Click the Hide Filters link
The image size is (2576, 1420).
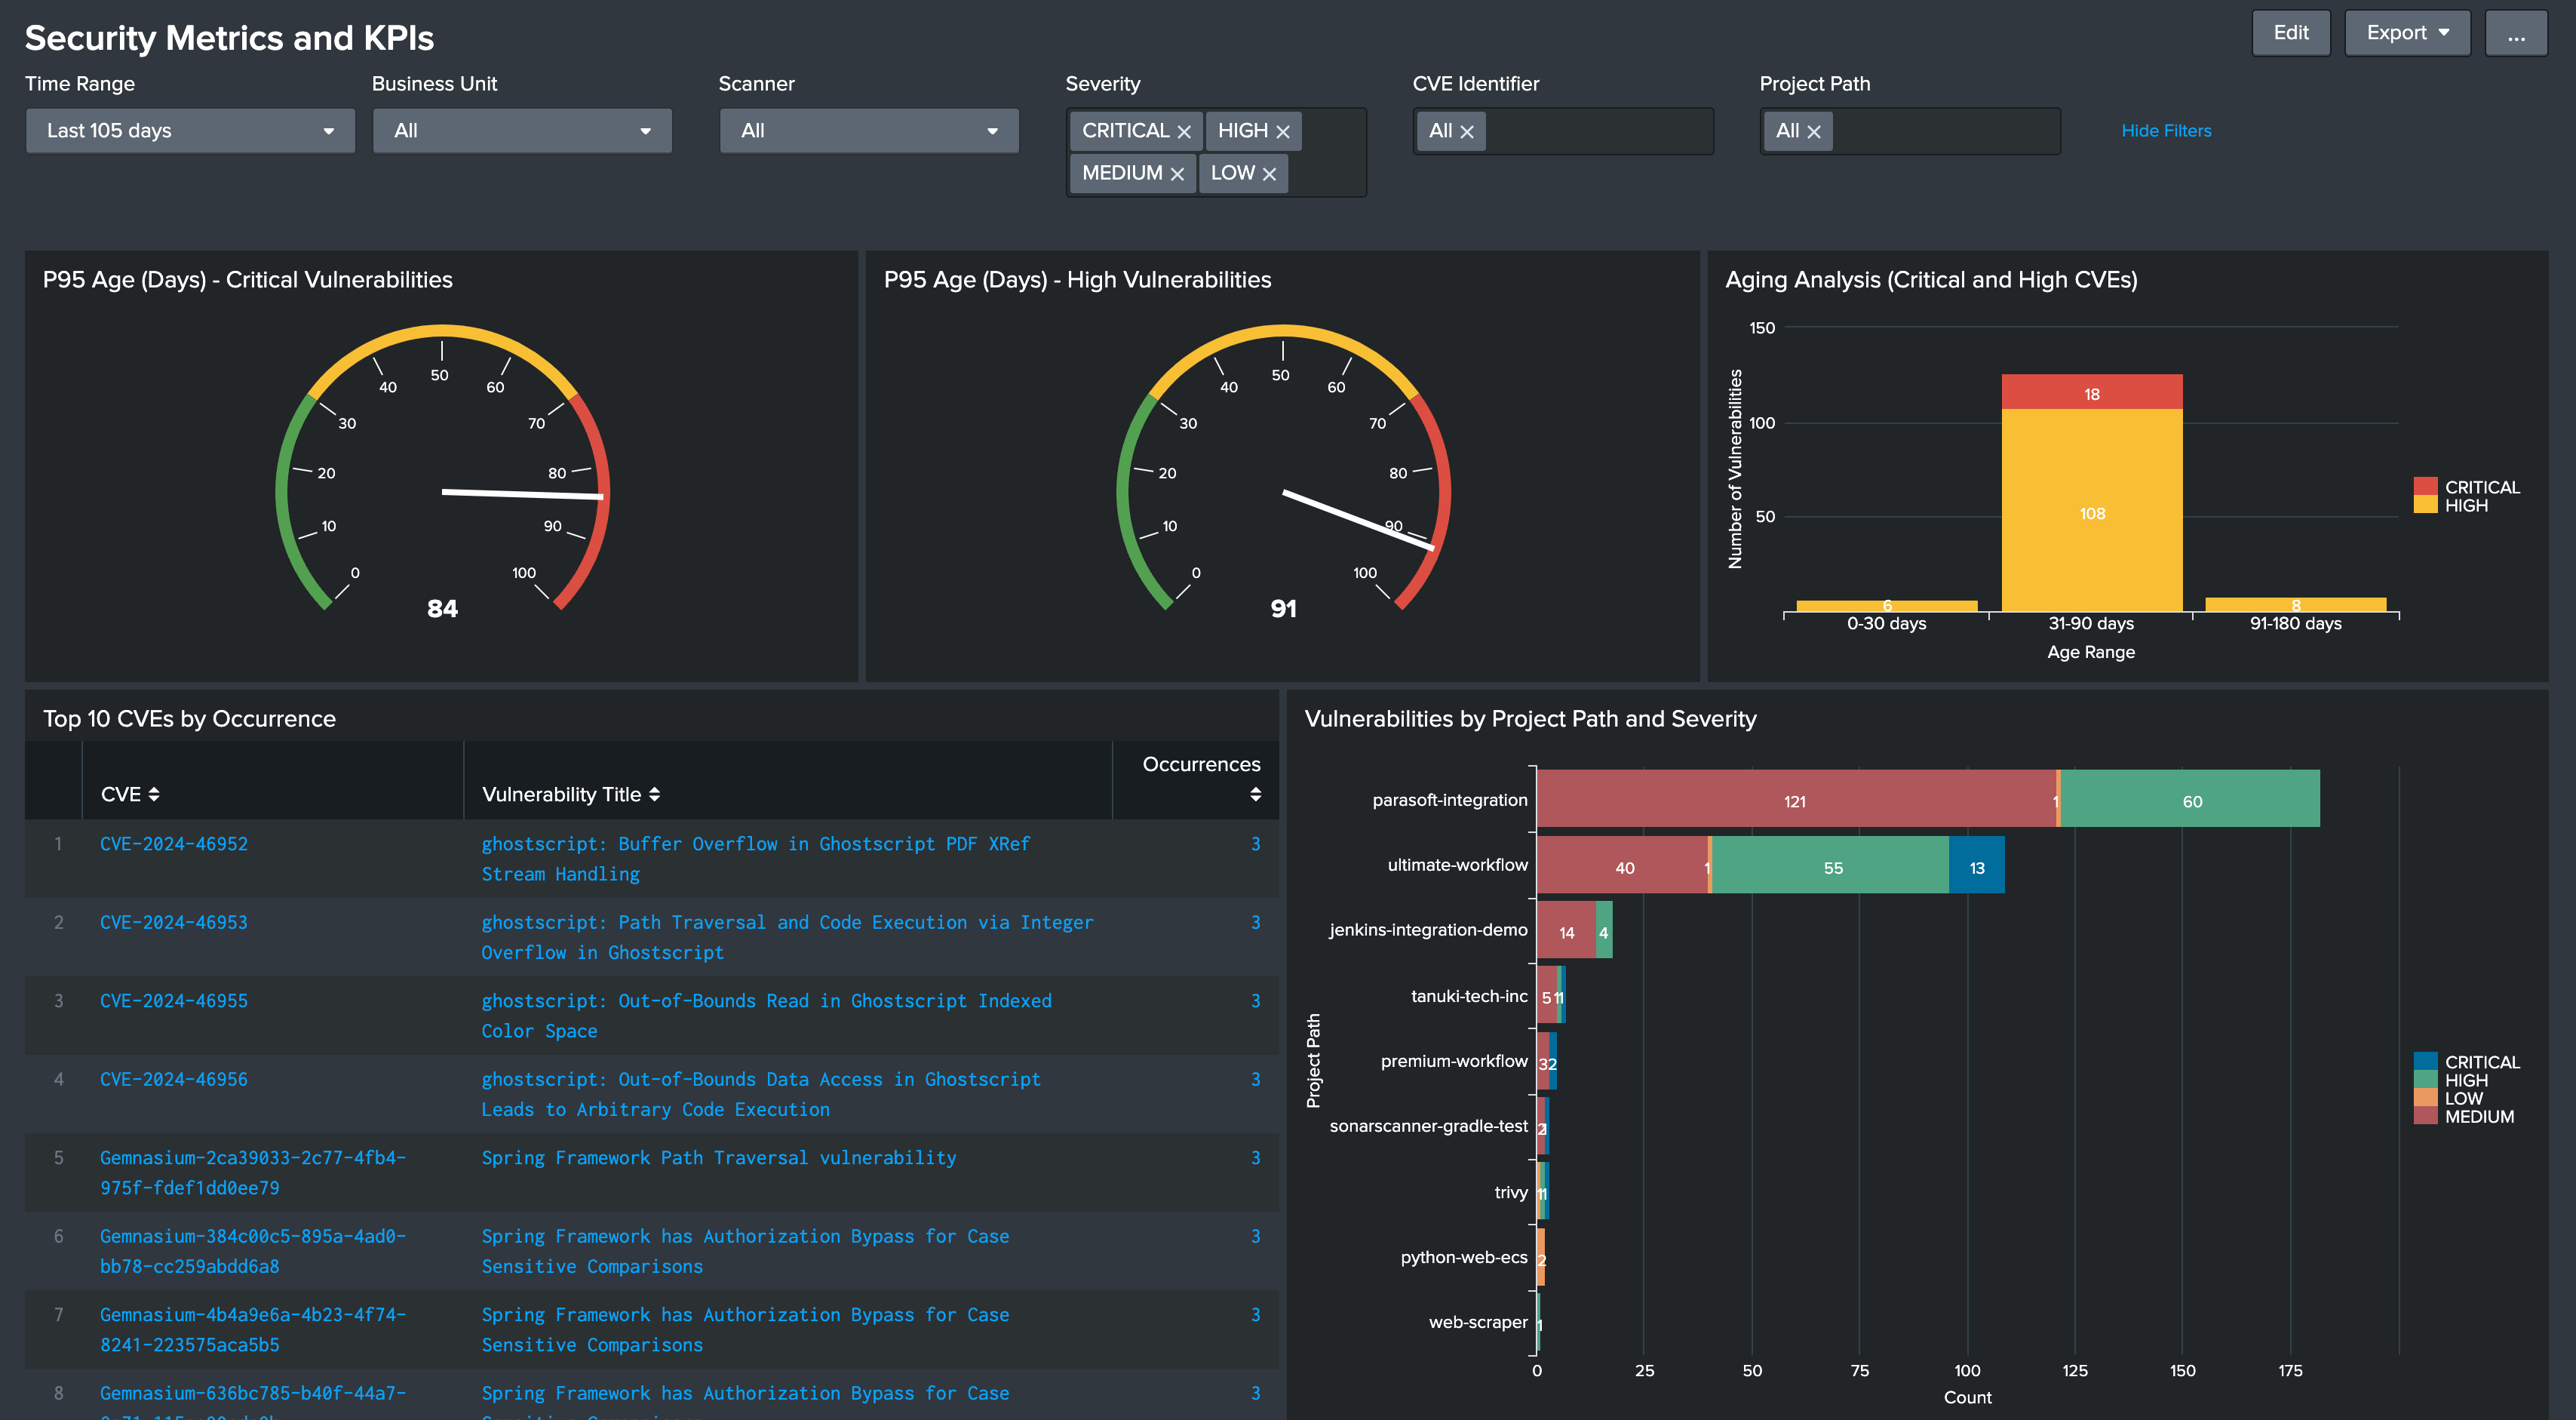2166,130
